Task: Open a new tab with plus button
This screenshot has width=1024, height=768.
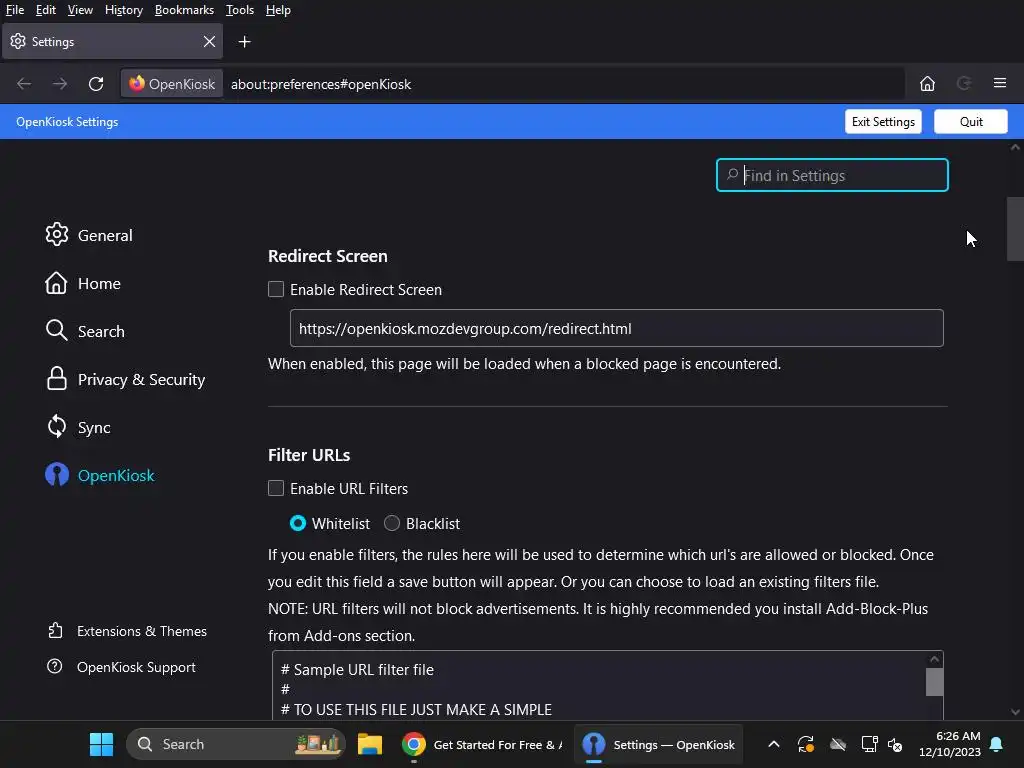Action: click(x=244, y=42)
